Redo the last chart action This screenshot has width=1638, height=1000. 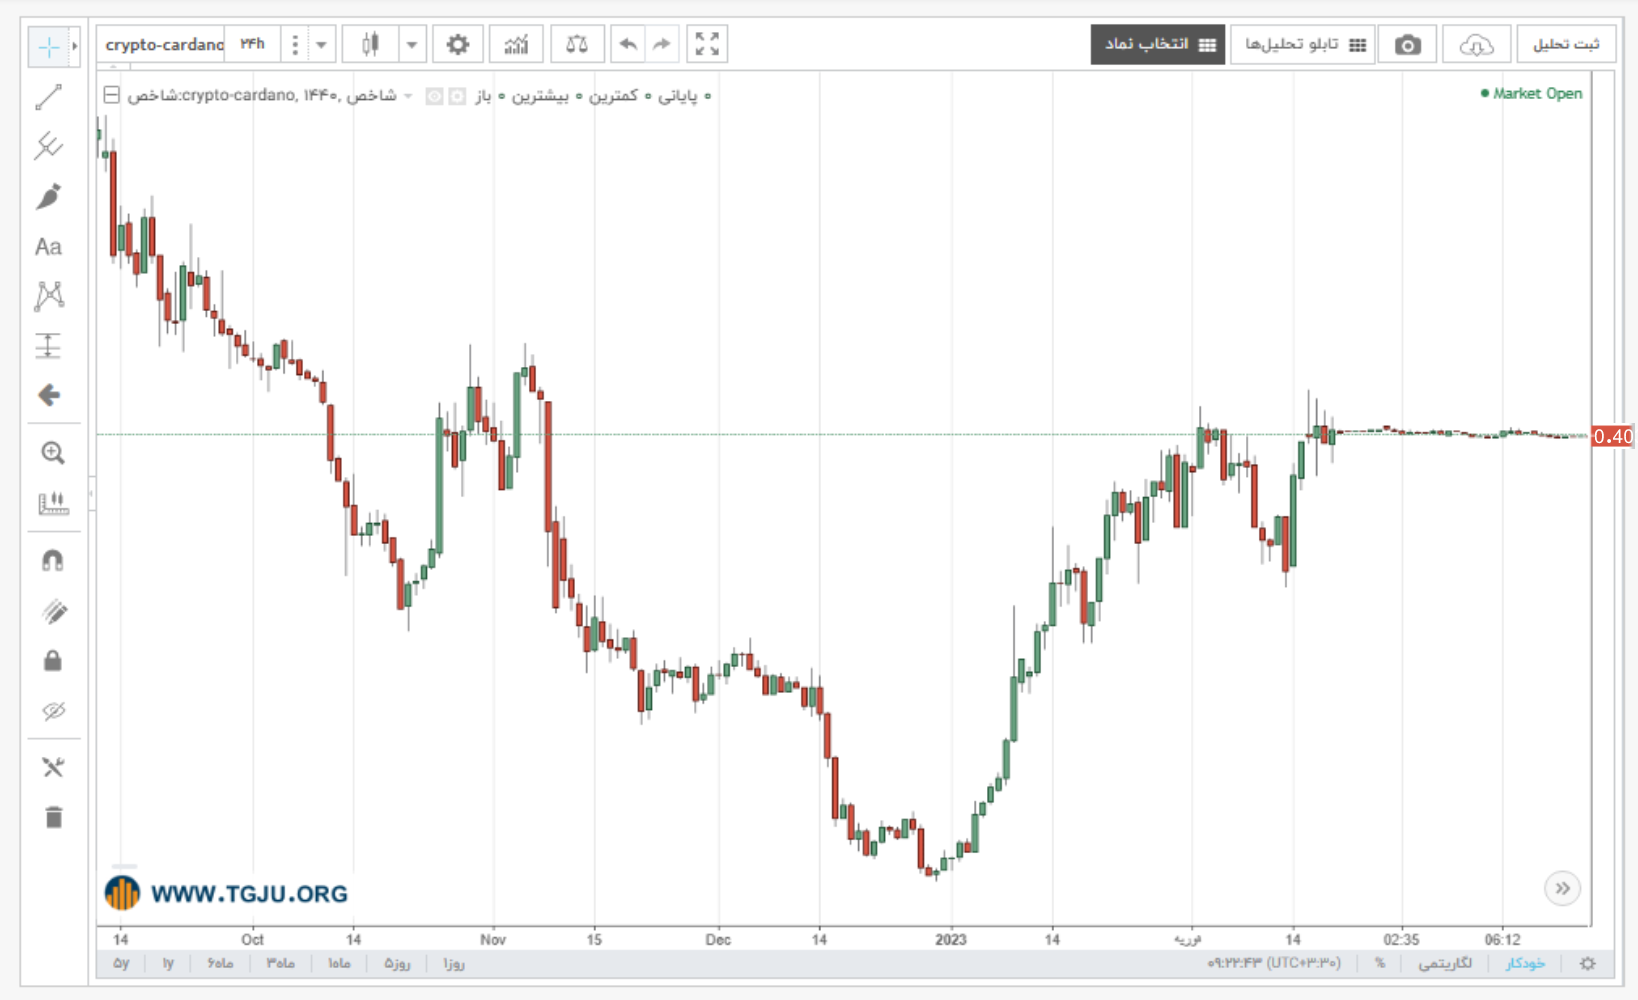pos(661,44)
